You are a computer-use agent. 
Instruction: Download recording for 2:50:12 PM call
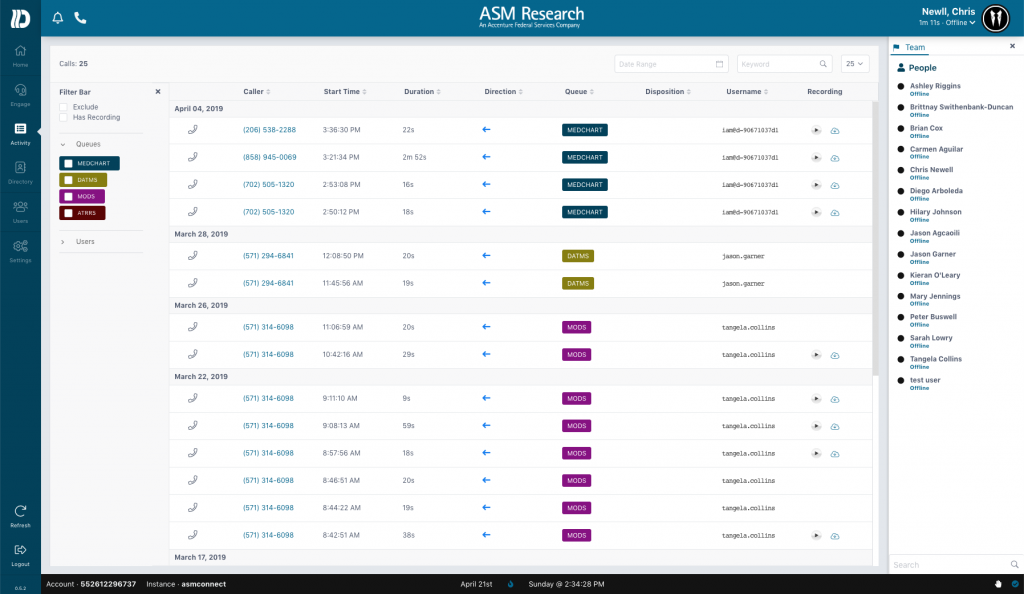[x=835, y=213]
